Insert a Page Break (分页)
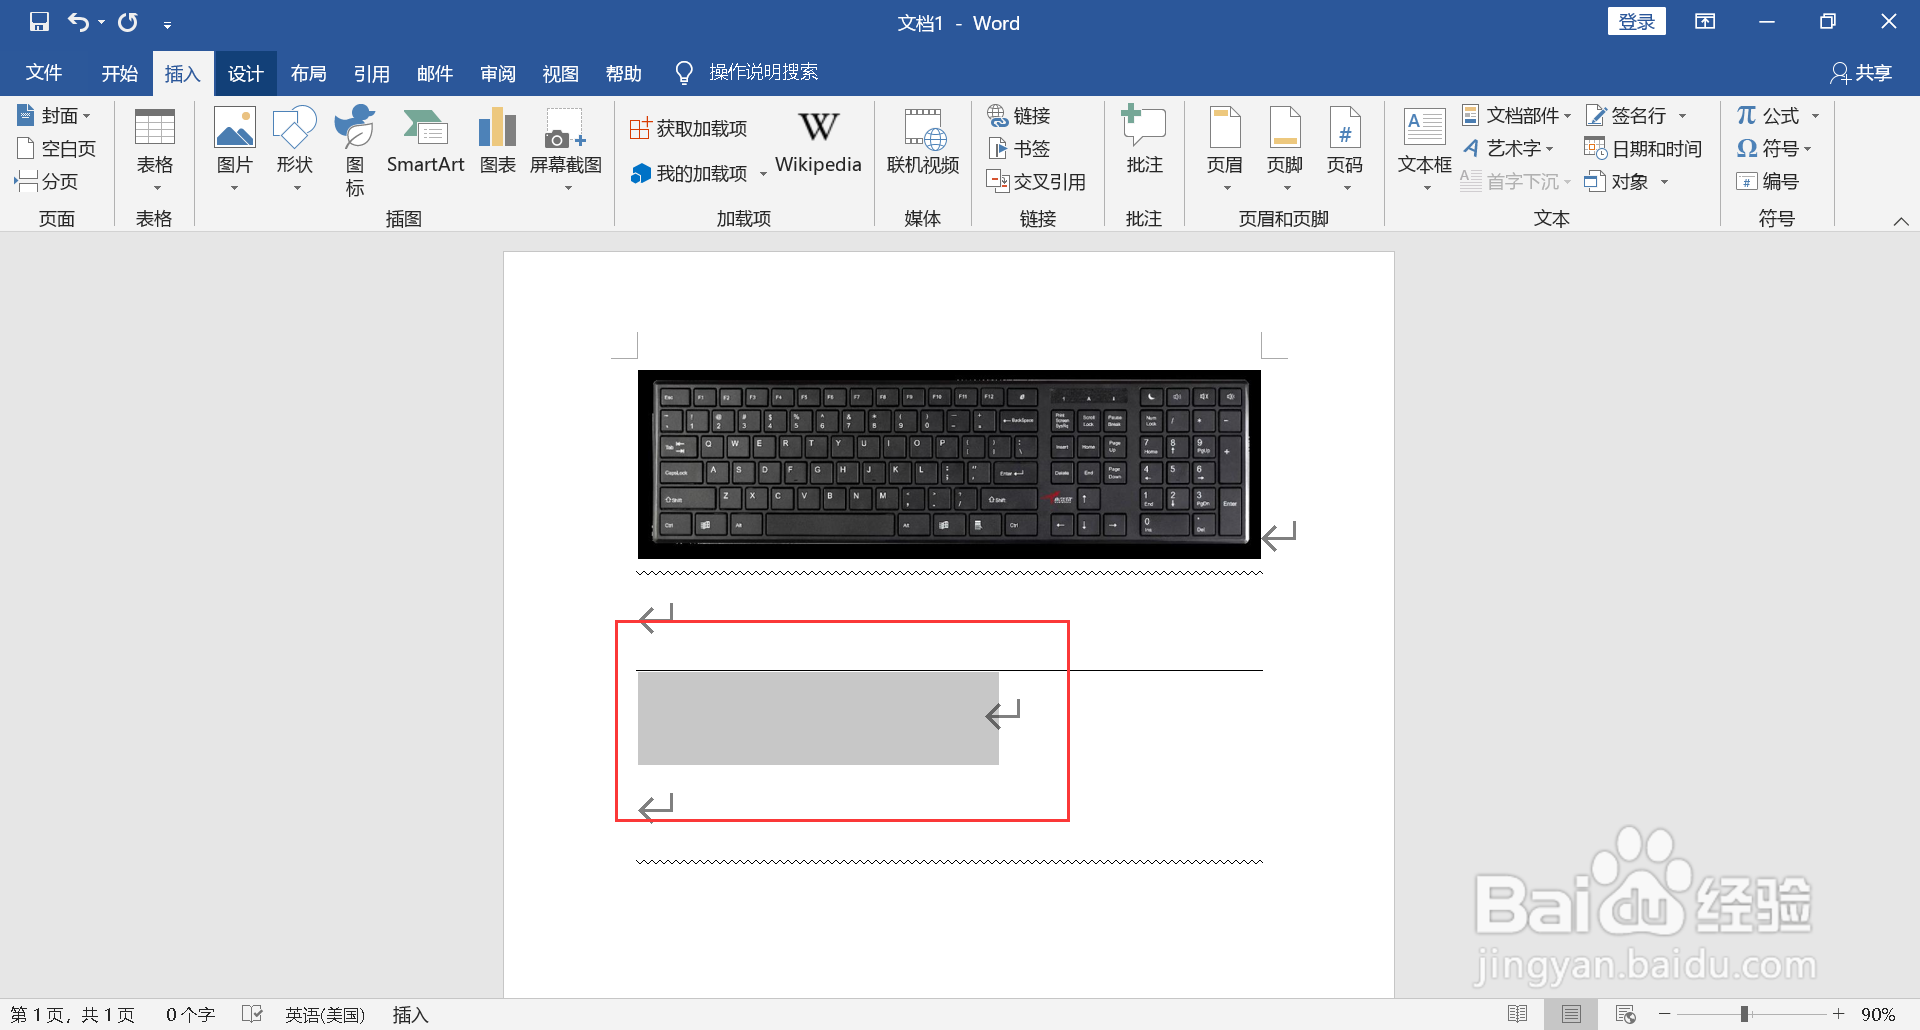The image size is (1920, 1030). point(47,182)
